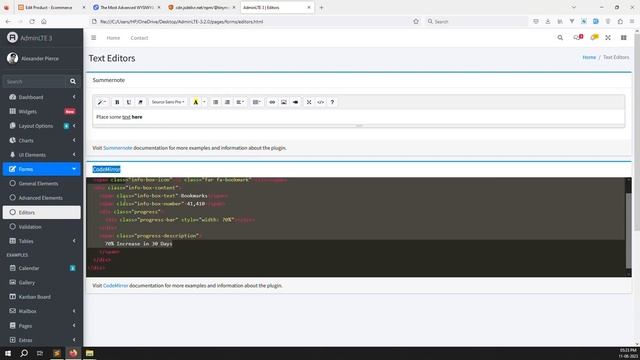This screenshot has height=360, width=640.
Task: Open the Summernote style magic wand menu
Action: tap(102, 102)
